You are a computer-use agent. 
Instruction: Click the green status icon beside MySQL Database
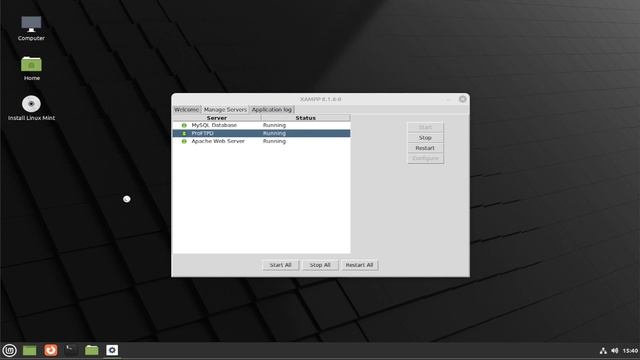(x=184, y=125)
